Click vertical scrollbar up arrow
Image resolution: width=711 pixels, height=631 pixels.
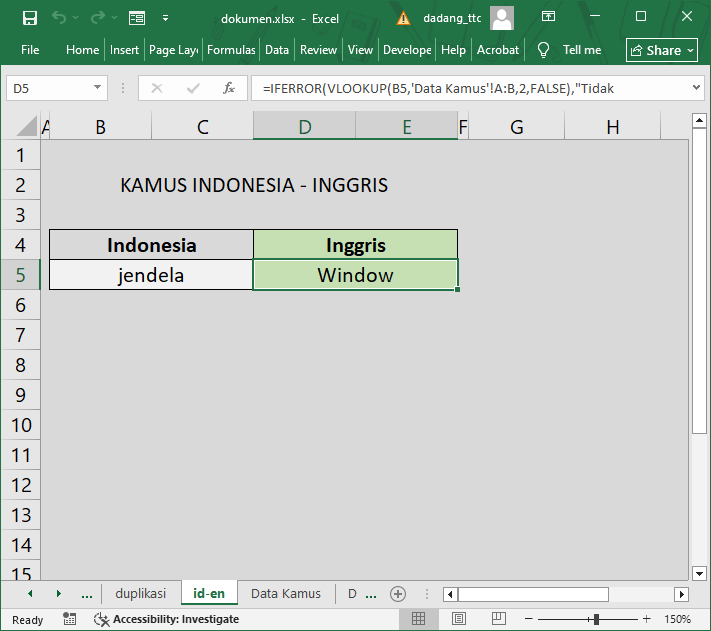coord(699,121)
